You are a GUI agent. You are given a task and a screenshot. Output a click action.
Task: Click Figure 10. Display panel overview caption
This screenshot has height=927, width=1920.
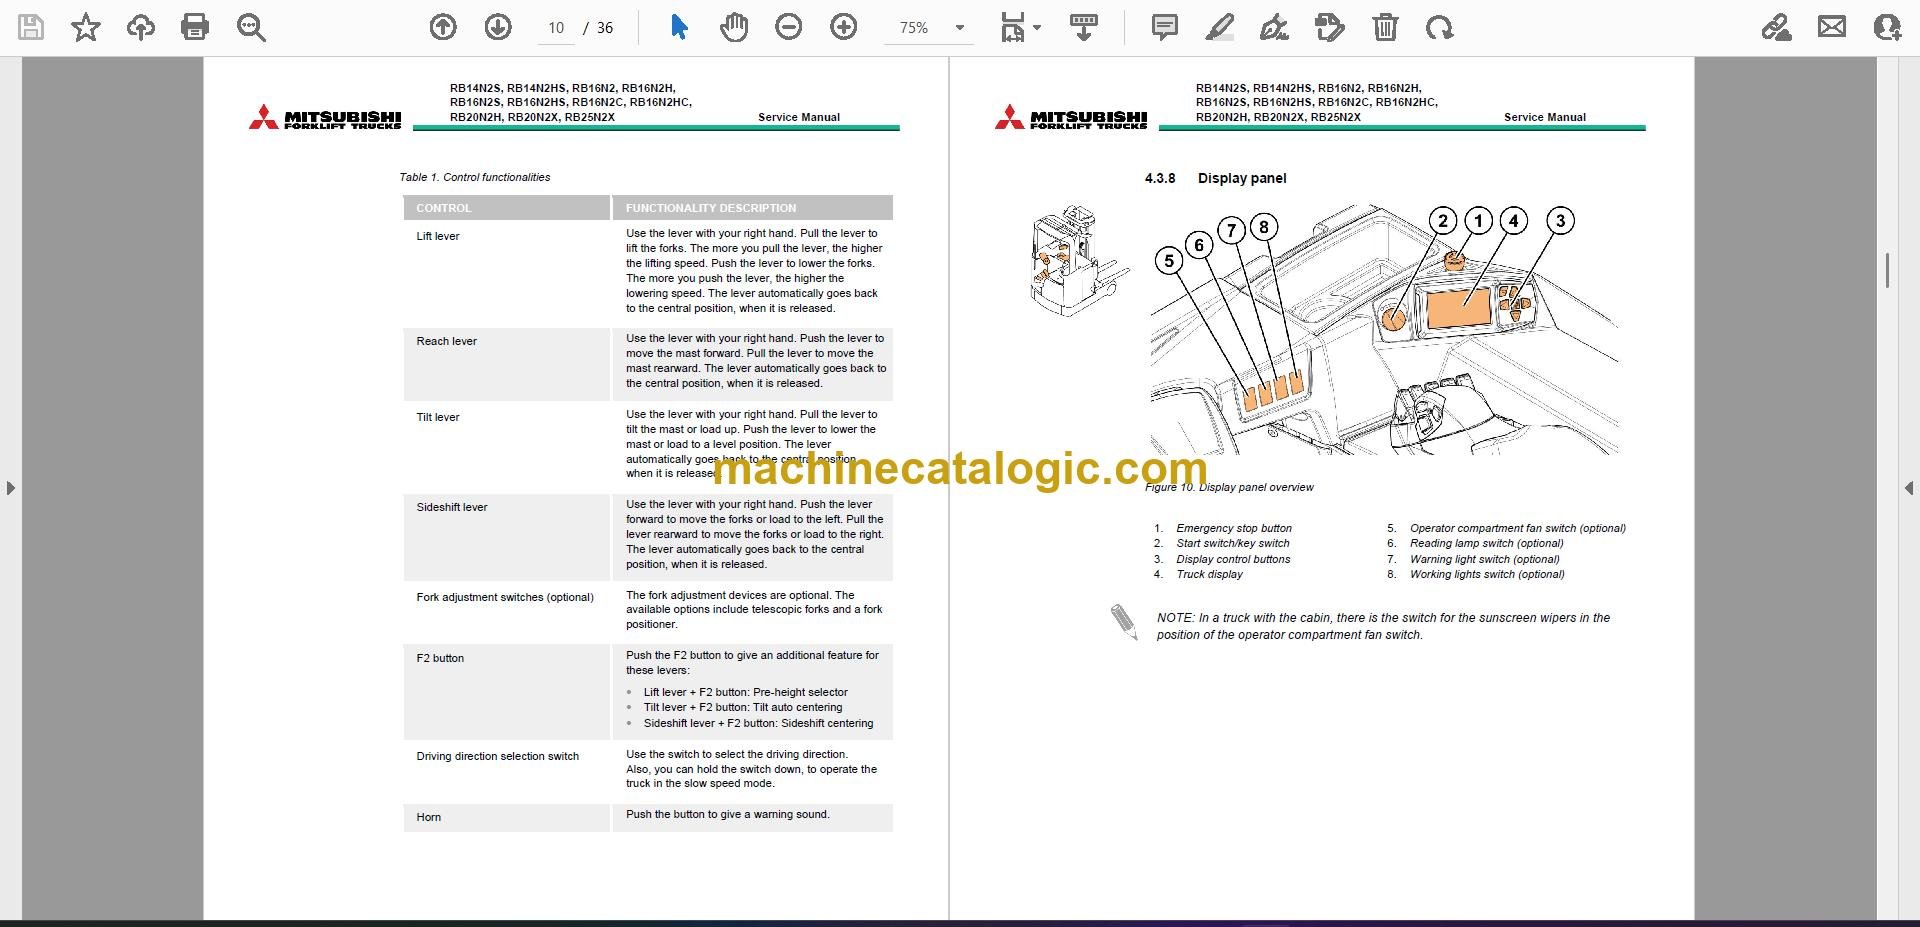1229,487
